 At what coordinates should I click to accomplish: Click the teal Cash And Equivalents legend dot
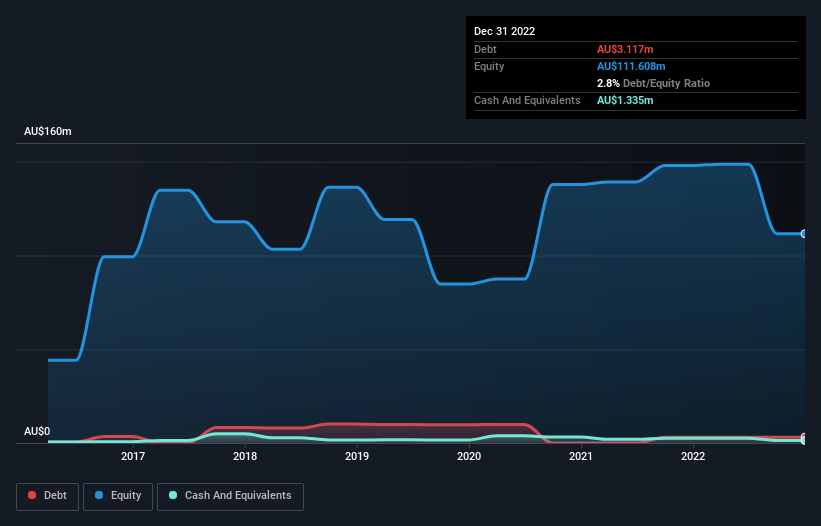click(x=173, y=495)
